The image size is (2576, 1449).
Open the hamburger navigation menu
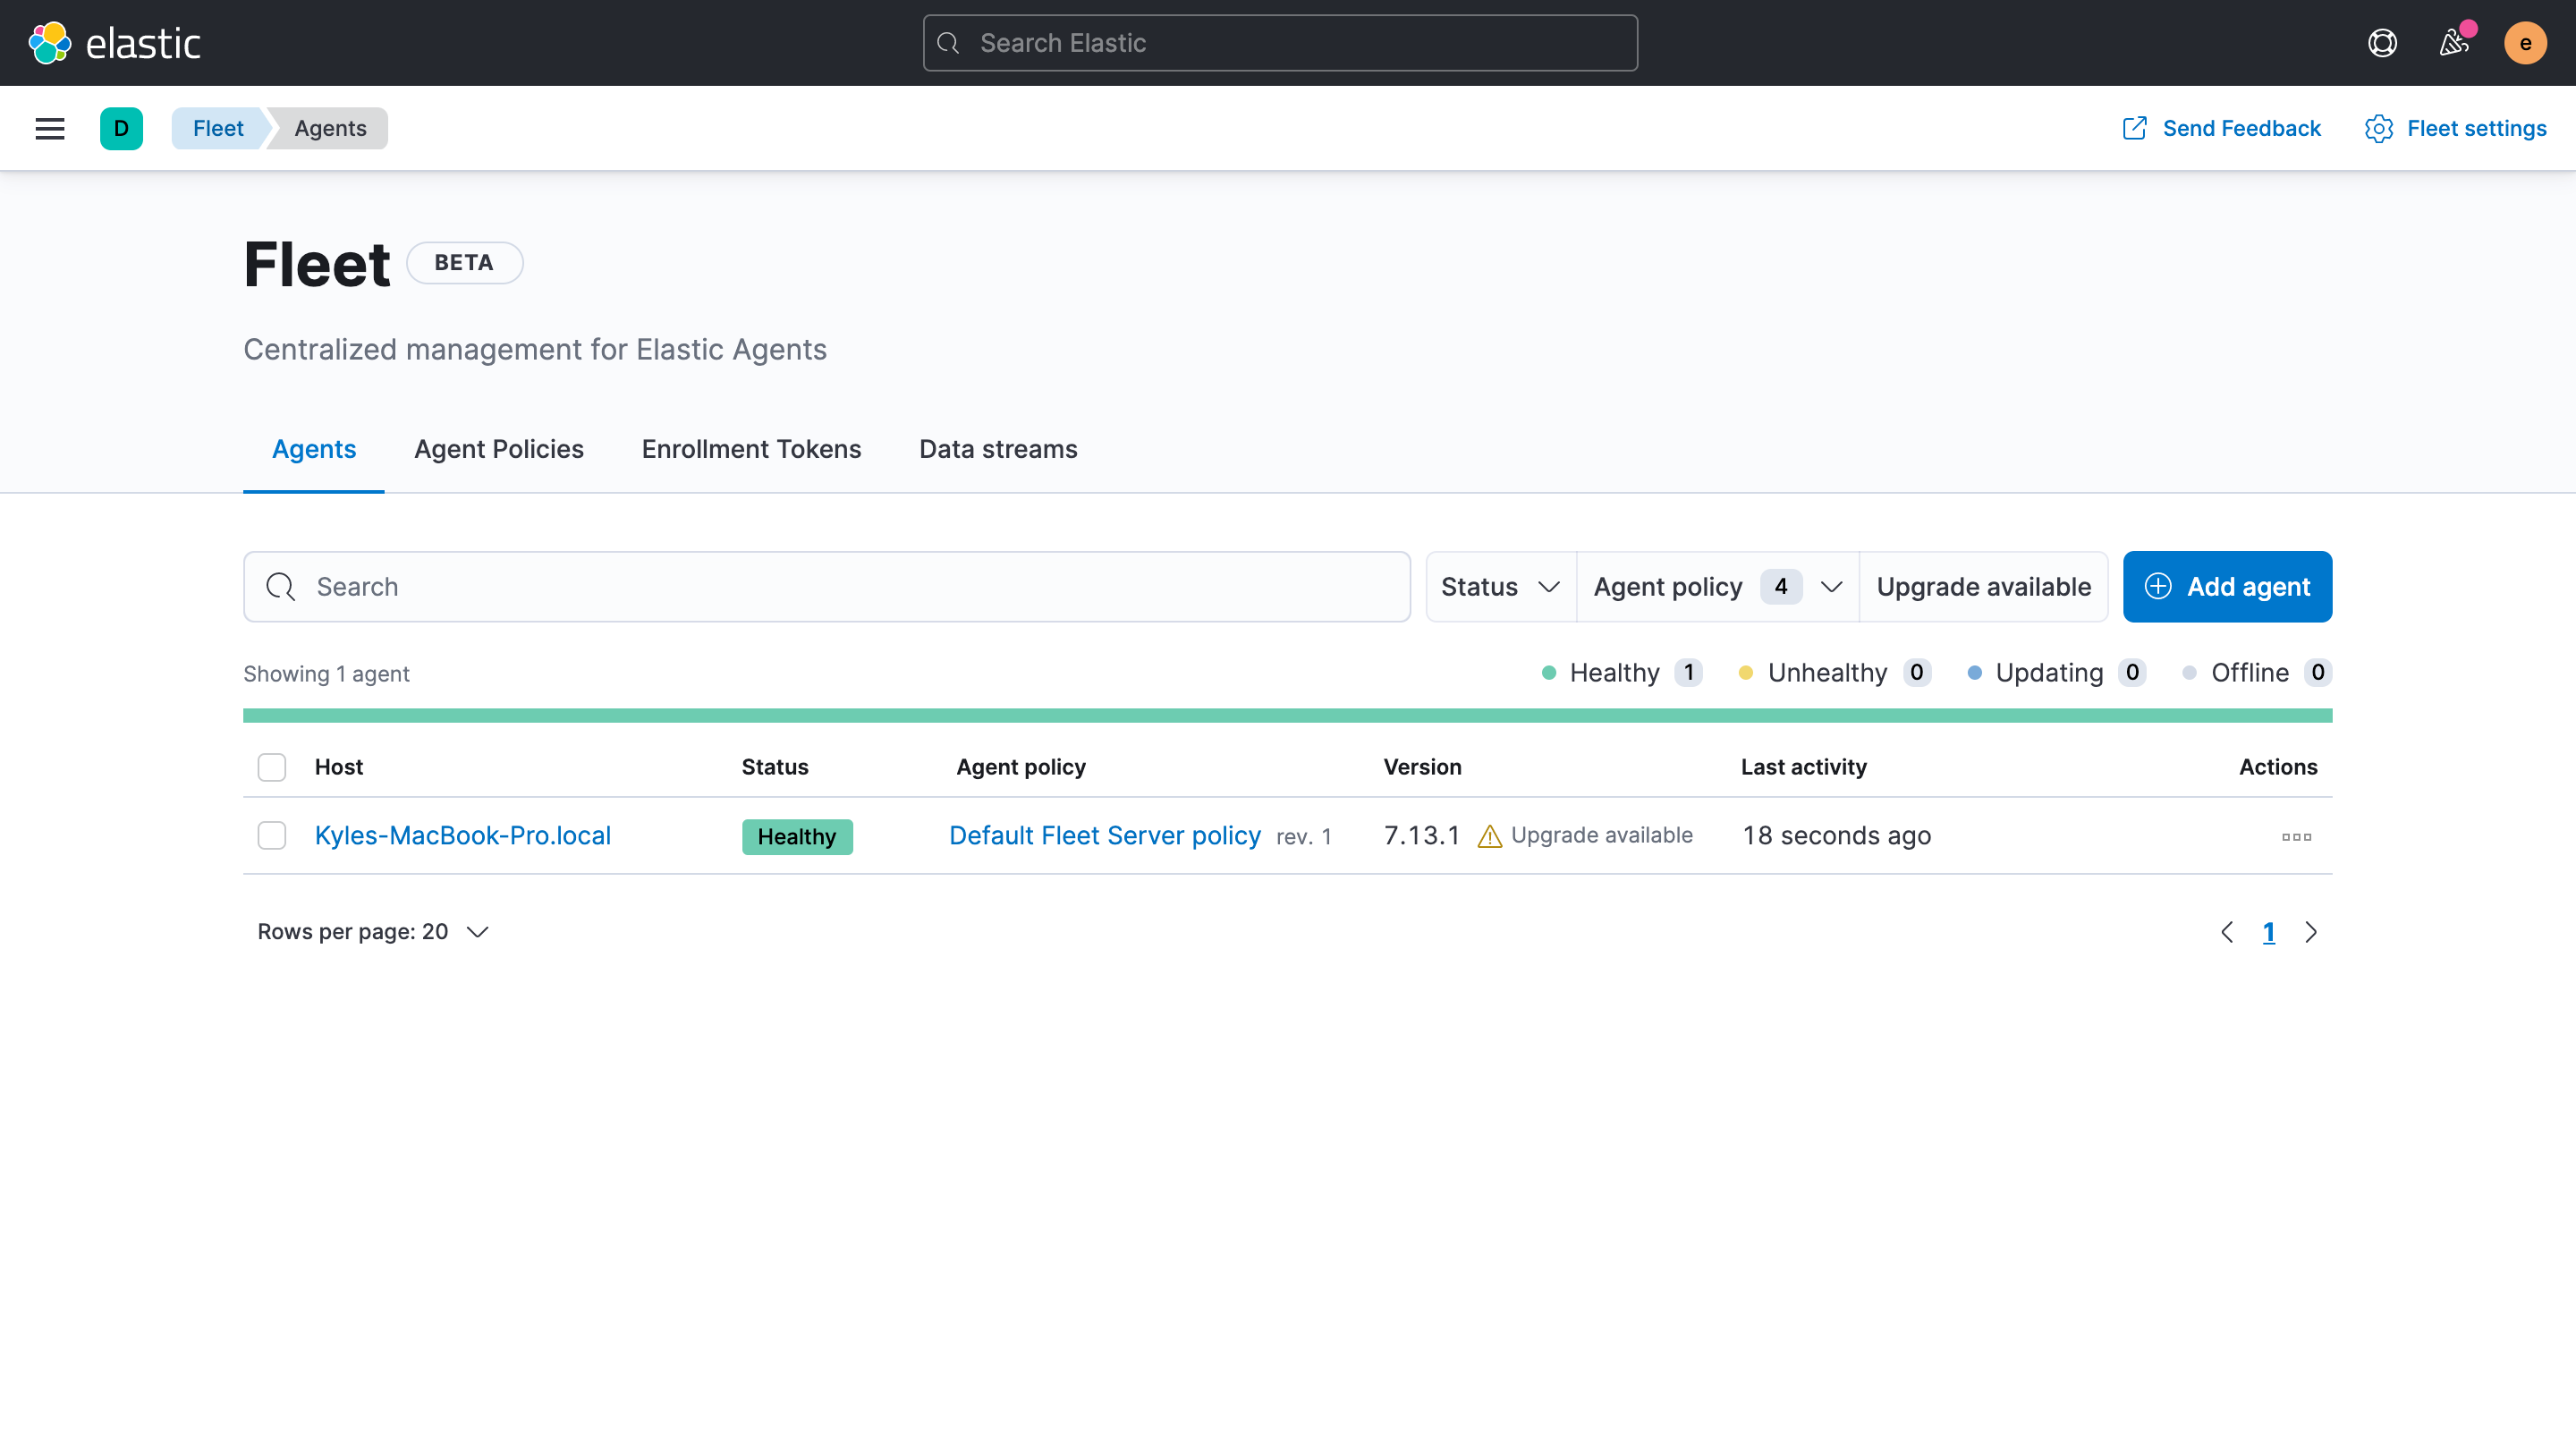[50, 128]
